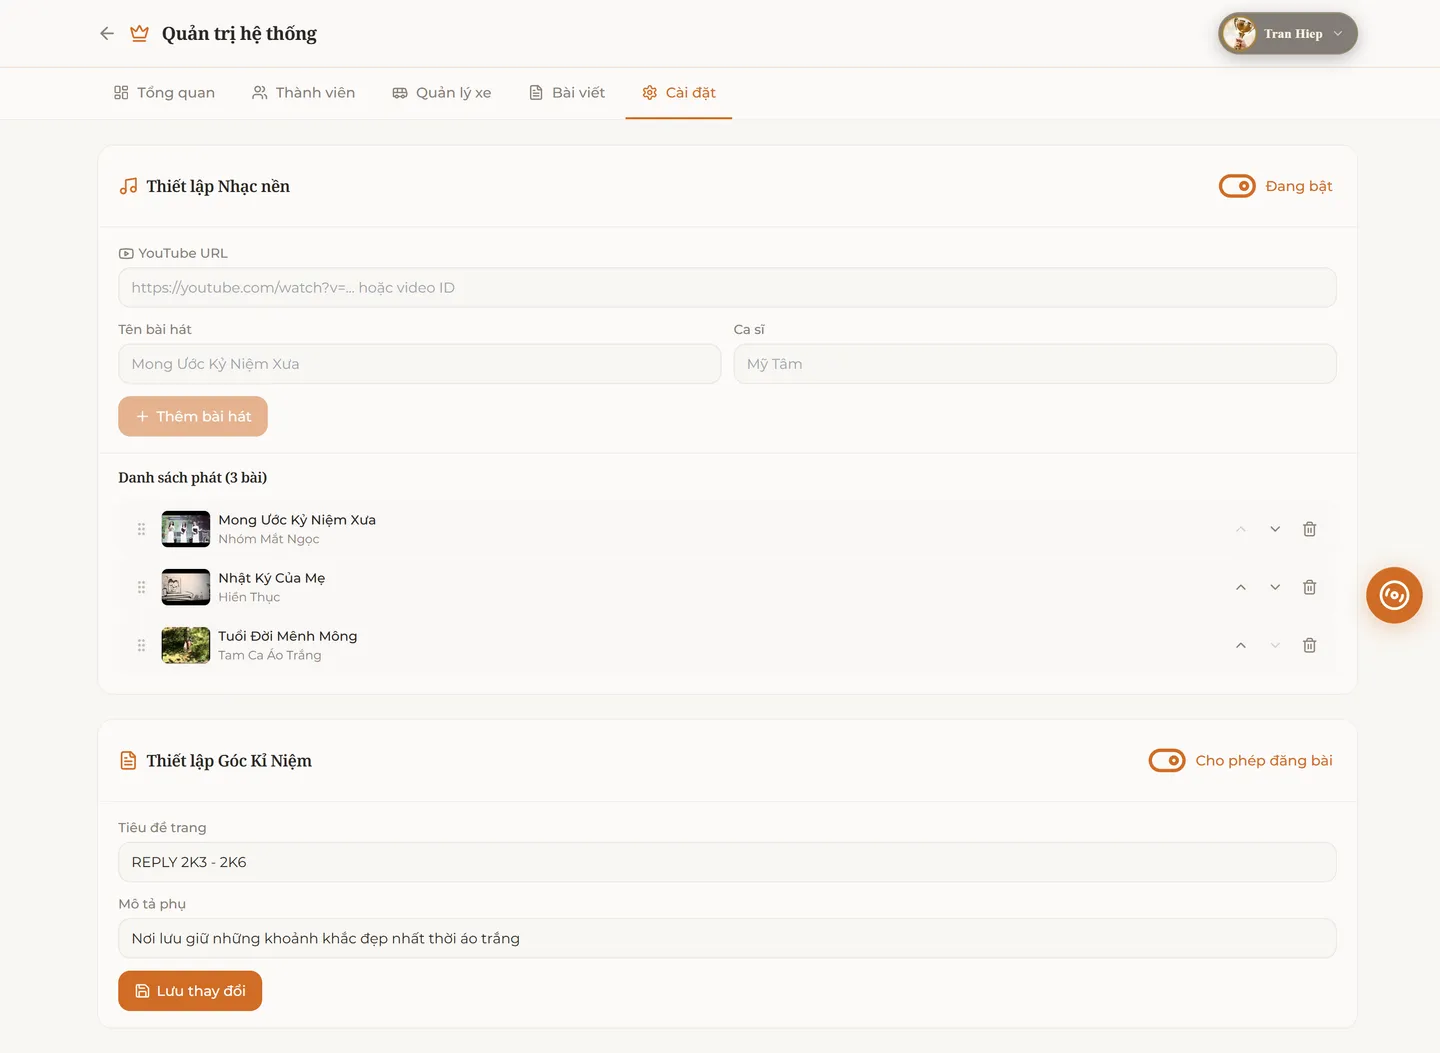Image resolution: width=1440 pixels, height=1053 pixels.
Task: Delete the song Nhật Ký Của Mẹ
Action: [x=1309, y=587]
